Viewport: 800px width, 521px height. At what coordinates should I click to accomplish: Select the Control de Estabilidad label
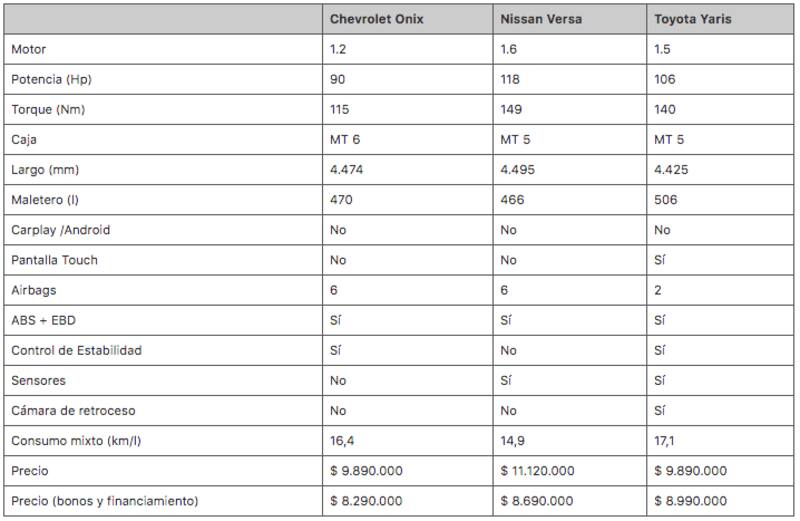pos(77,350)
